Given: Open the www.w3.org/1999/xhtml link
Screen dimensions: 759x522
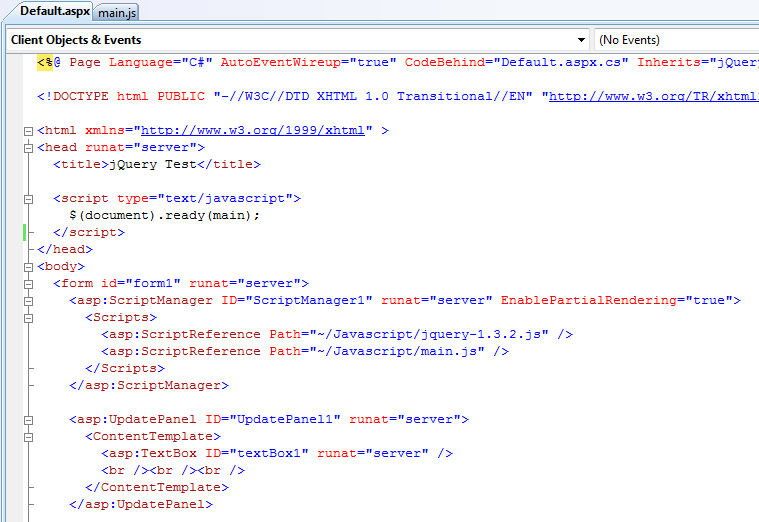Looking at the screenshot, I should [x=253, y=130].
